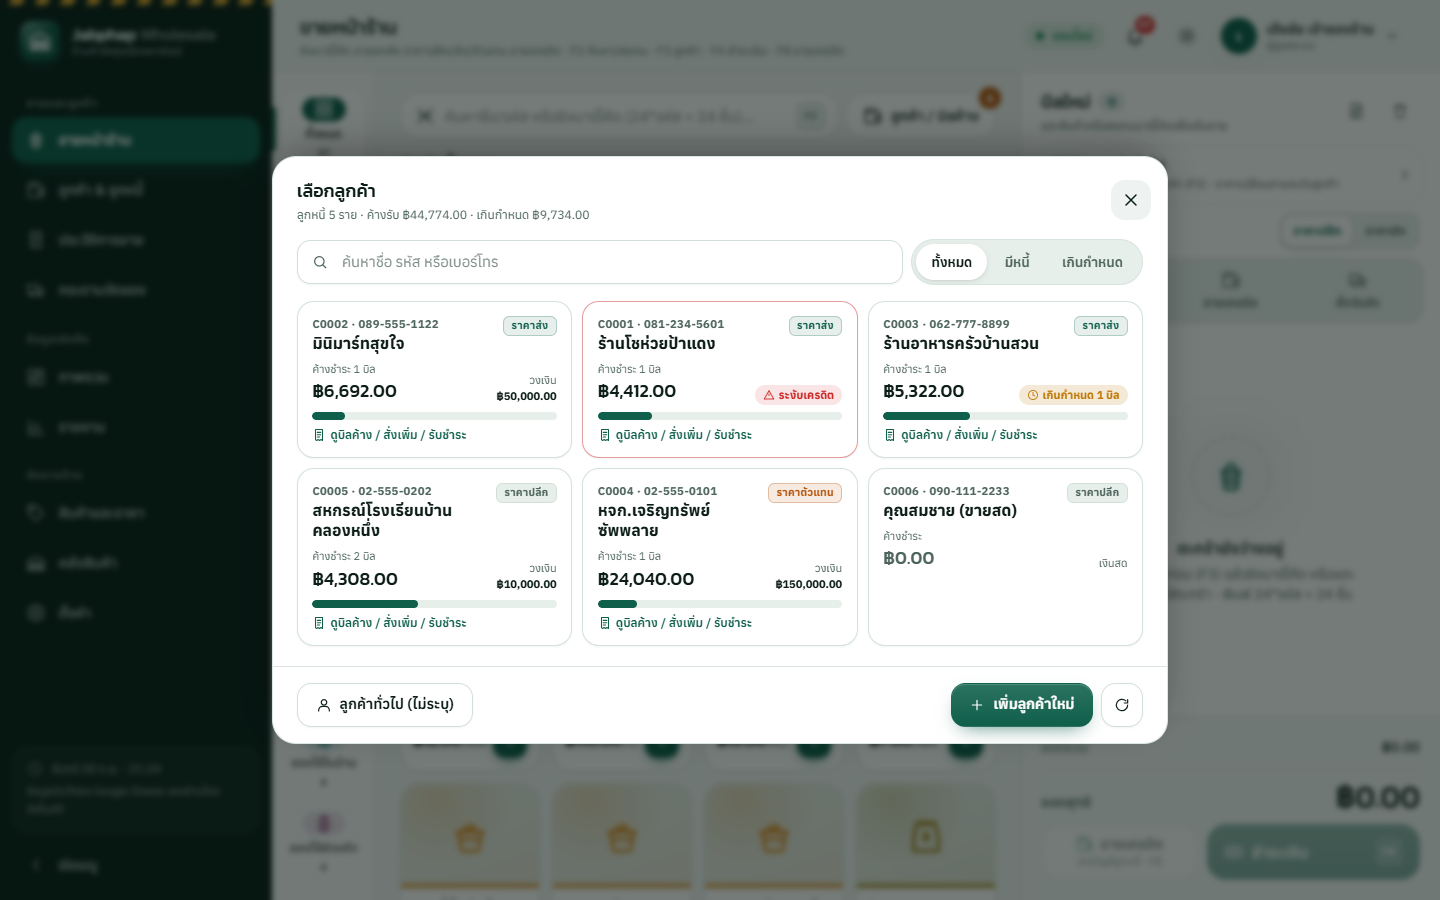
Task: Click the receipt icon on the สหกรณ์โรงเรียนบ้านคลองหนึ่ง card
Action: pyautogui.click(x=319, y=623)
